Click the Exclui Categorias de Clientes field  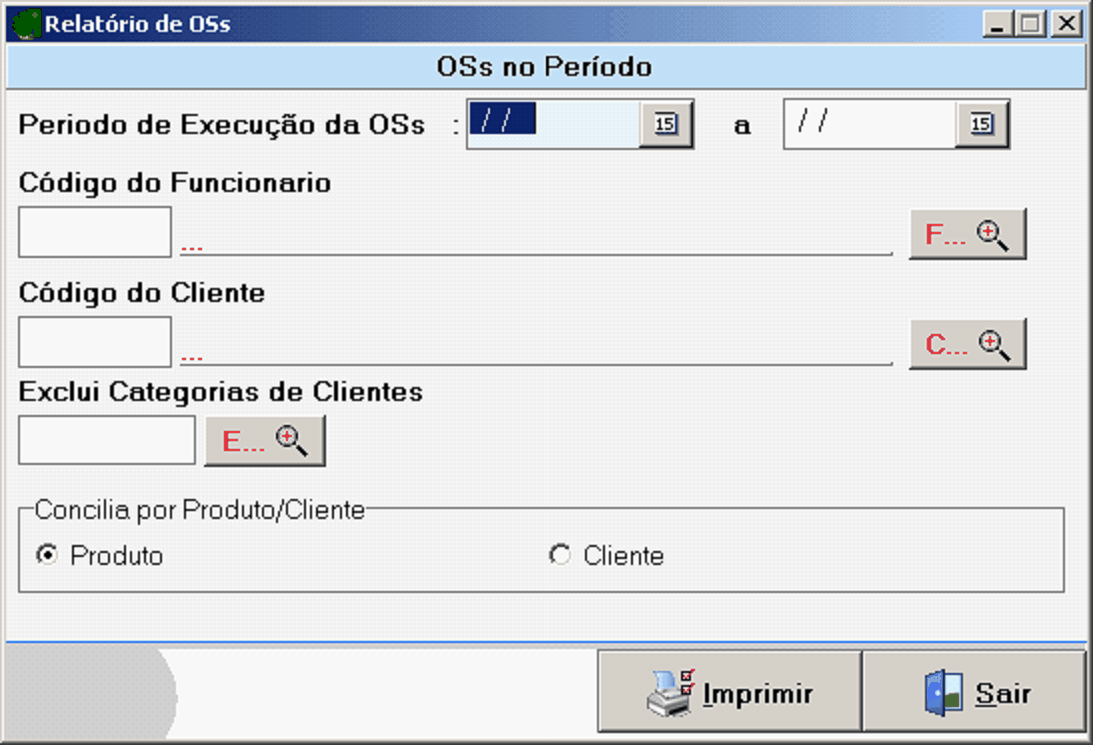click(107, 441)
